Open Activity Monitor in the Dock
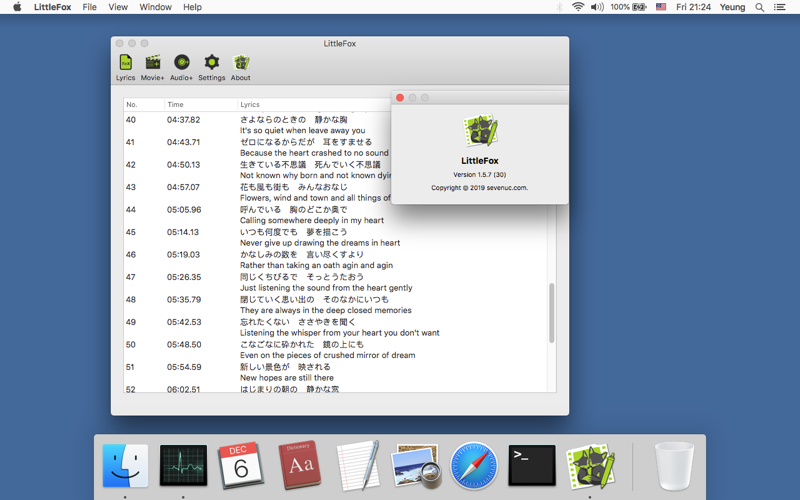800x500 pixels. [183, 465]
